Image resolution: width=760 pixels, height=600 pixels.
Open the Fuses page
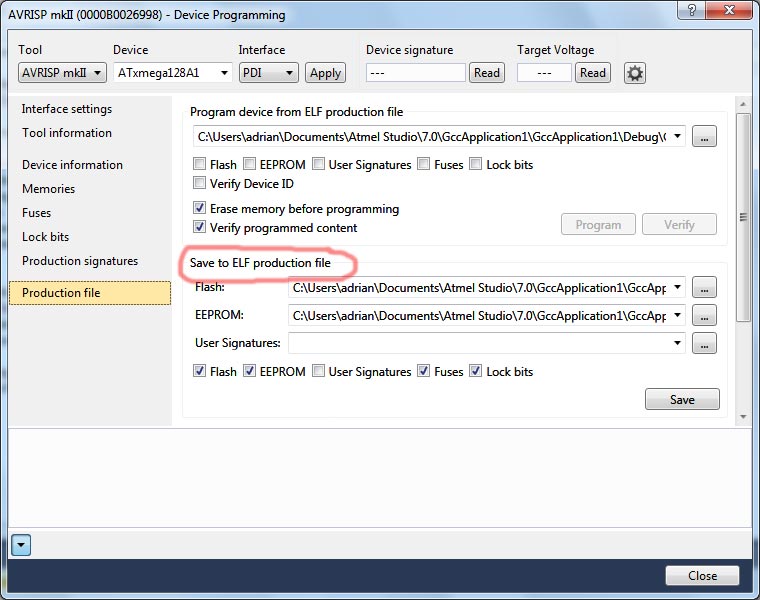(36, 213)
